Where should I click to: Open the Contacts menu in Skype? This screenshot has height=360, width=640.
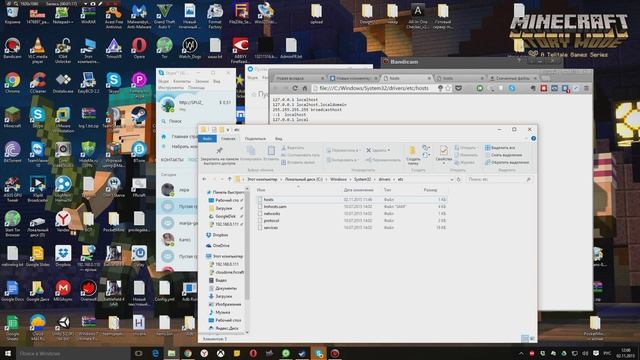point(182,82)
